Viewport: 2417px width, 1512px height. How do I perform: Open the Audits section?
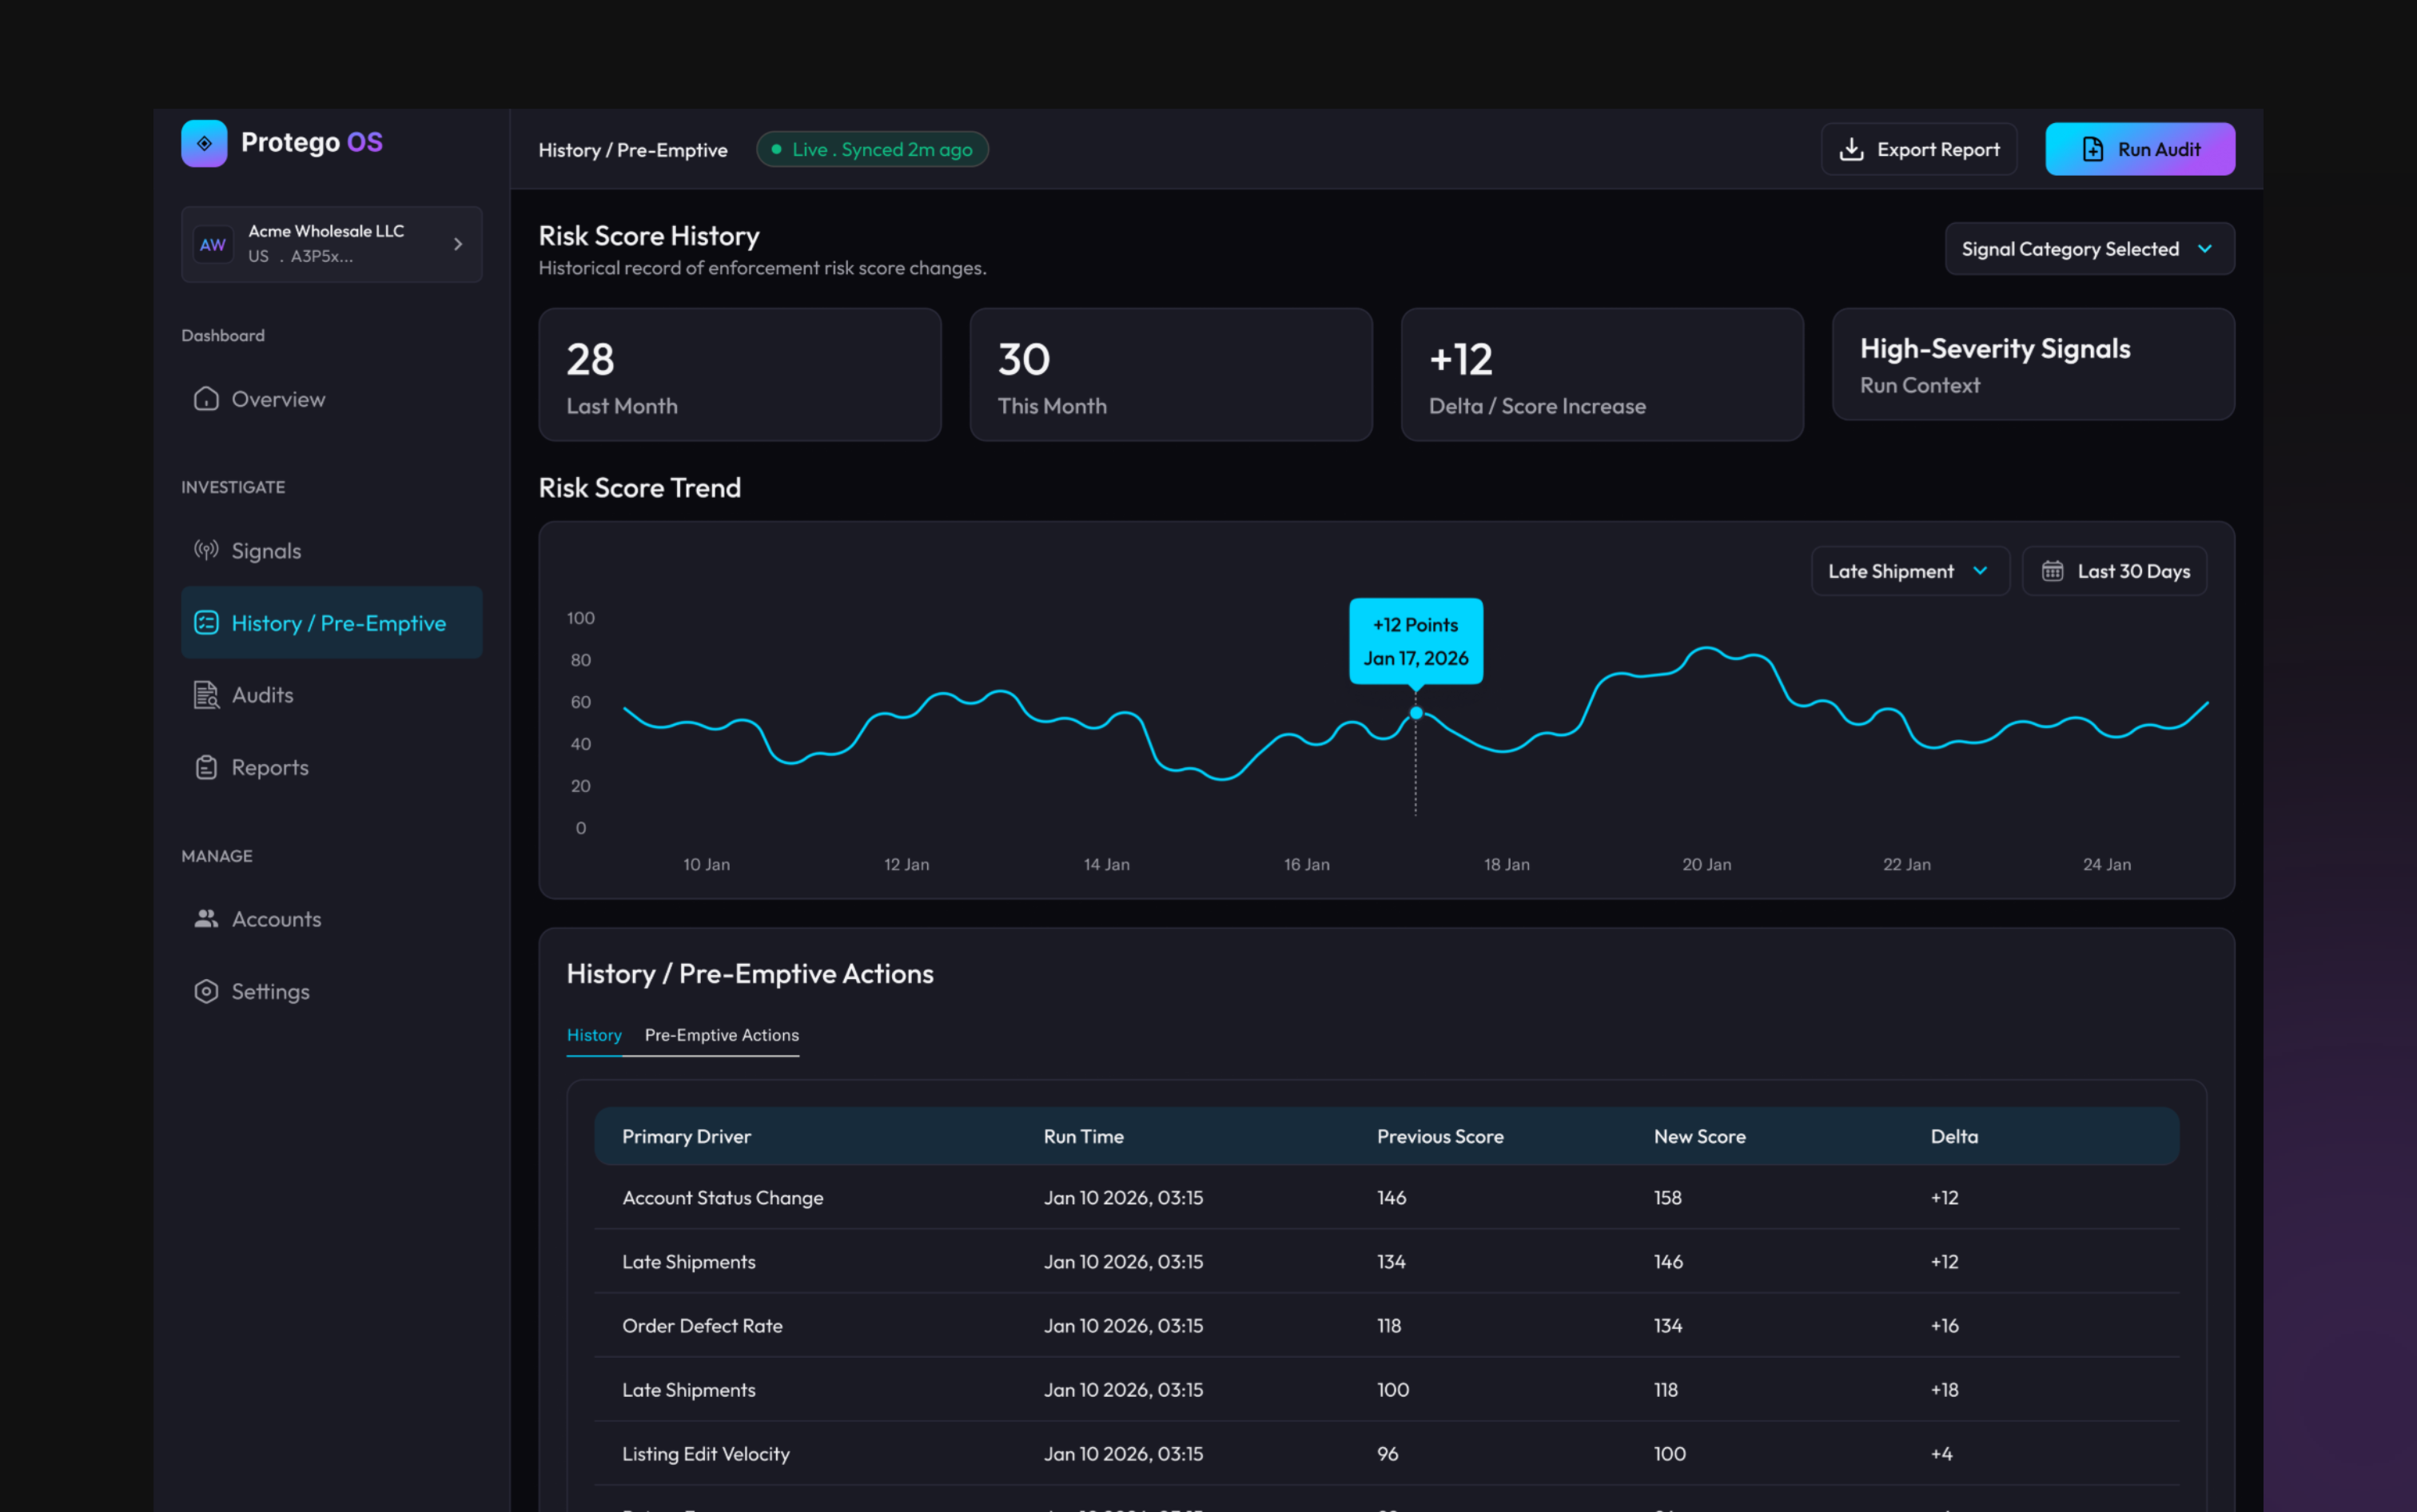pos(331,695)
